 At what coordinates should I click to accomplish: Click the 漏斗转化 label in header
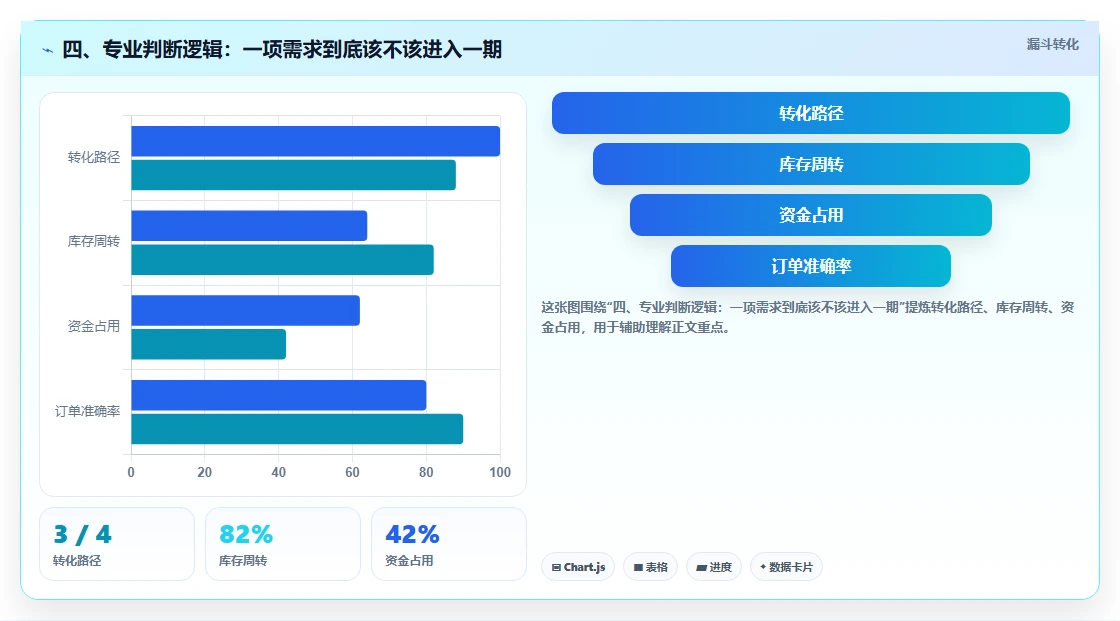[x=1052, y=44]
